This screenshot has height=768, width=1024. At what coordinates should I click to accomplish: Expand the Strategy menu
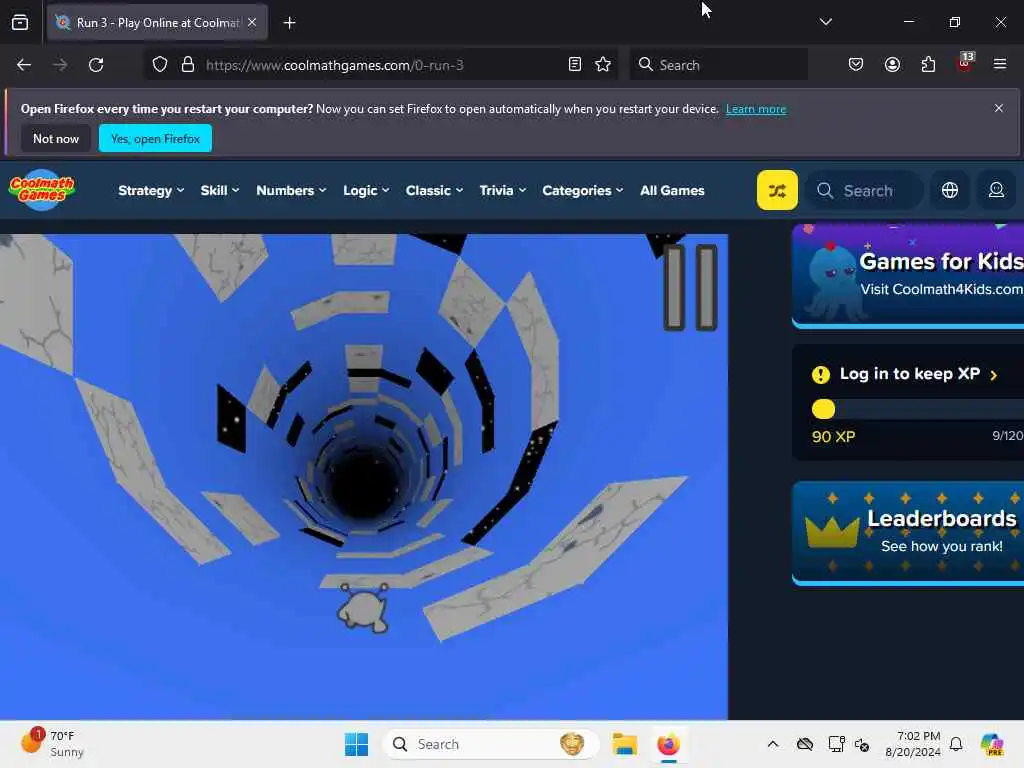[x=151, y=191]
